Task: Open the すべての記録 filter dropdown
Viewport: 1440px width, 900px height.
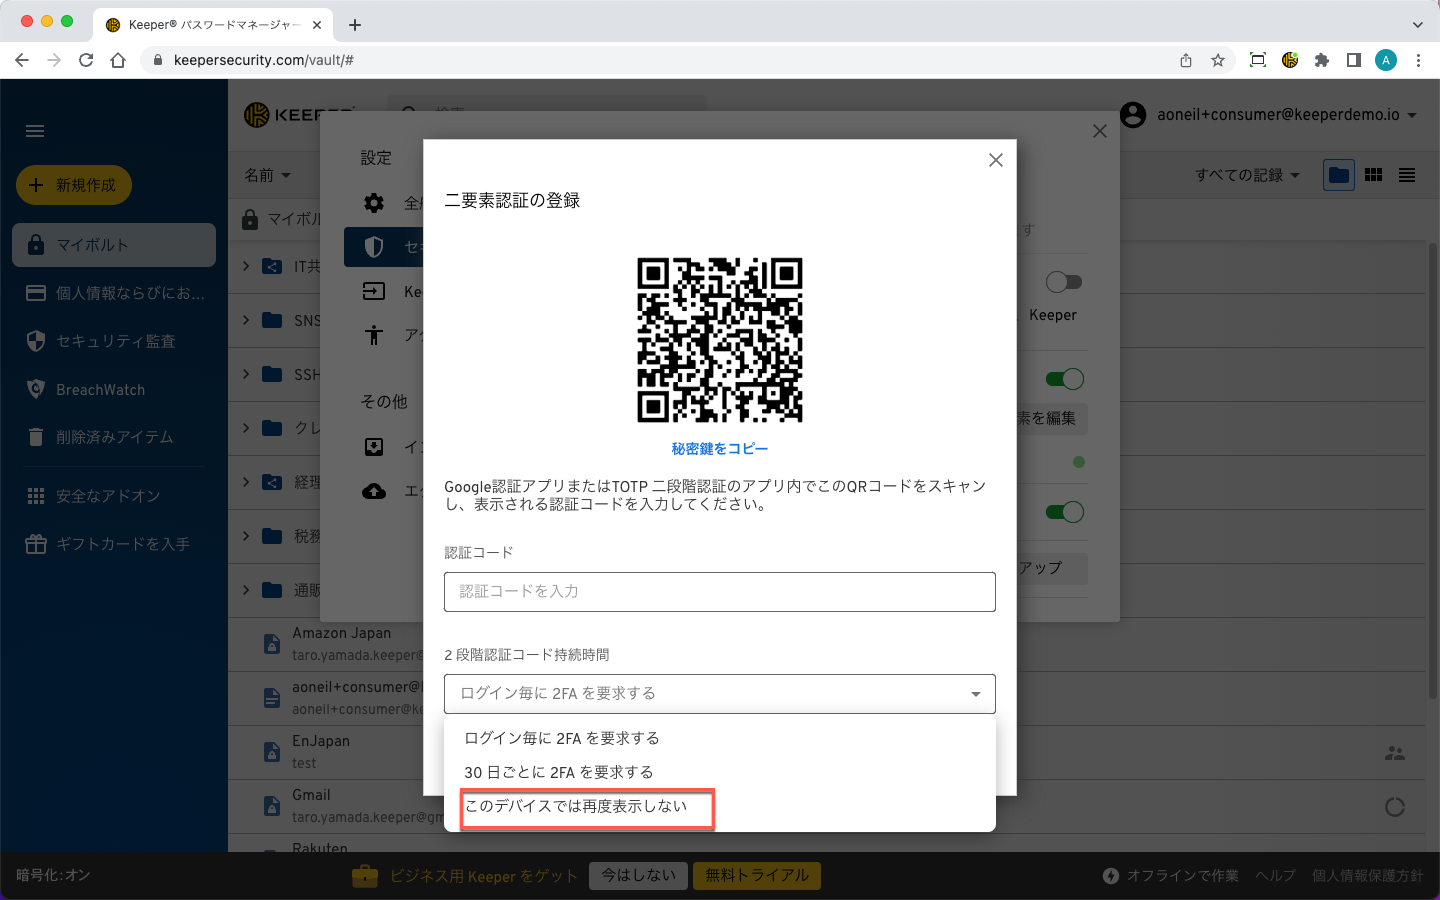Action: point(1247,175)
